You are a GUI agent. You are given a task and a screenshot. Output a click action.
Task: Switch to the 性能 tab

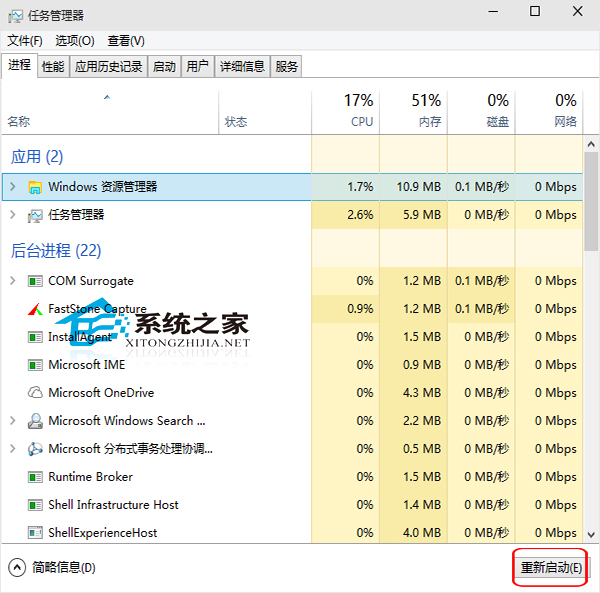tap(53, 67)
